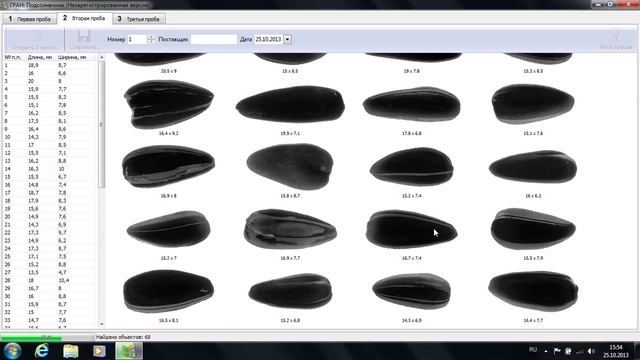Screen dimensions: 640x360
Task: Select table row 28 with width 10,4
Action: [x=50, y=280]
